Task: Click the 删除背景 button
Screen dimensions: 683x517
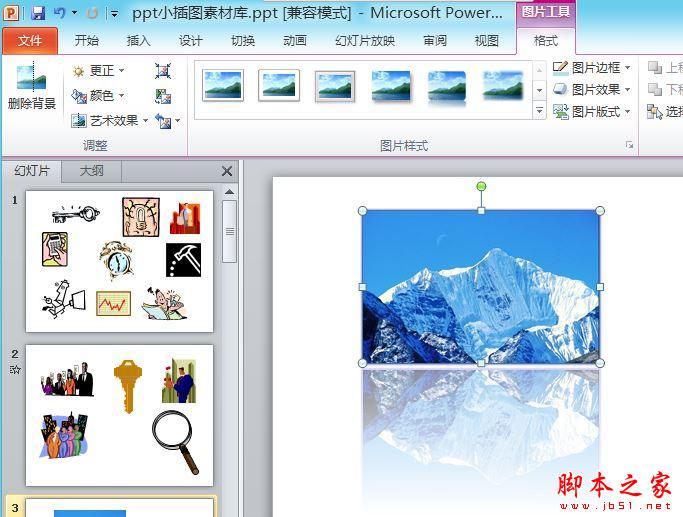Action: pos(32,86)
